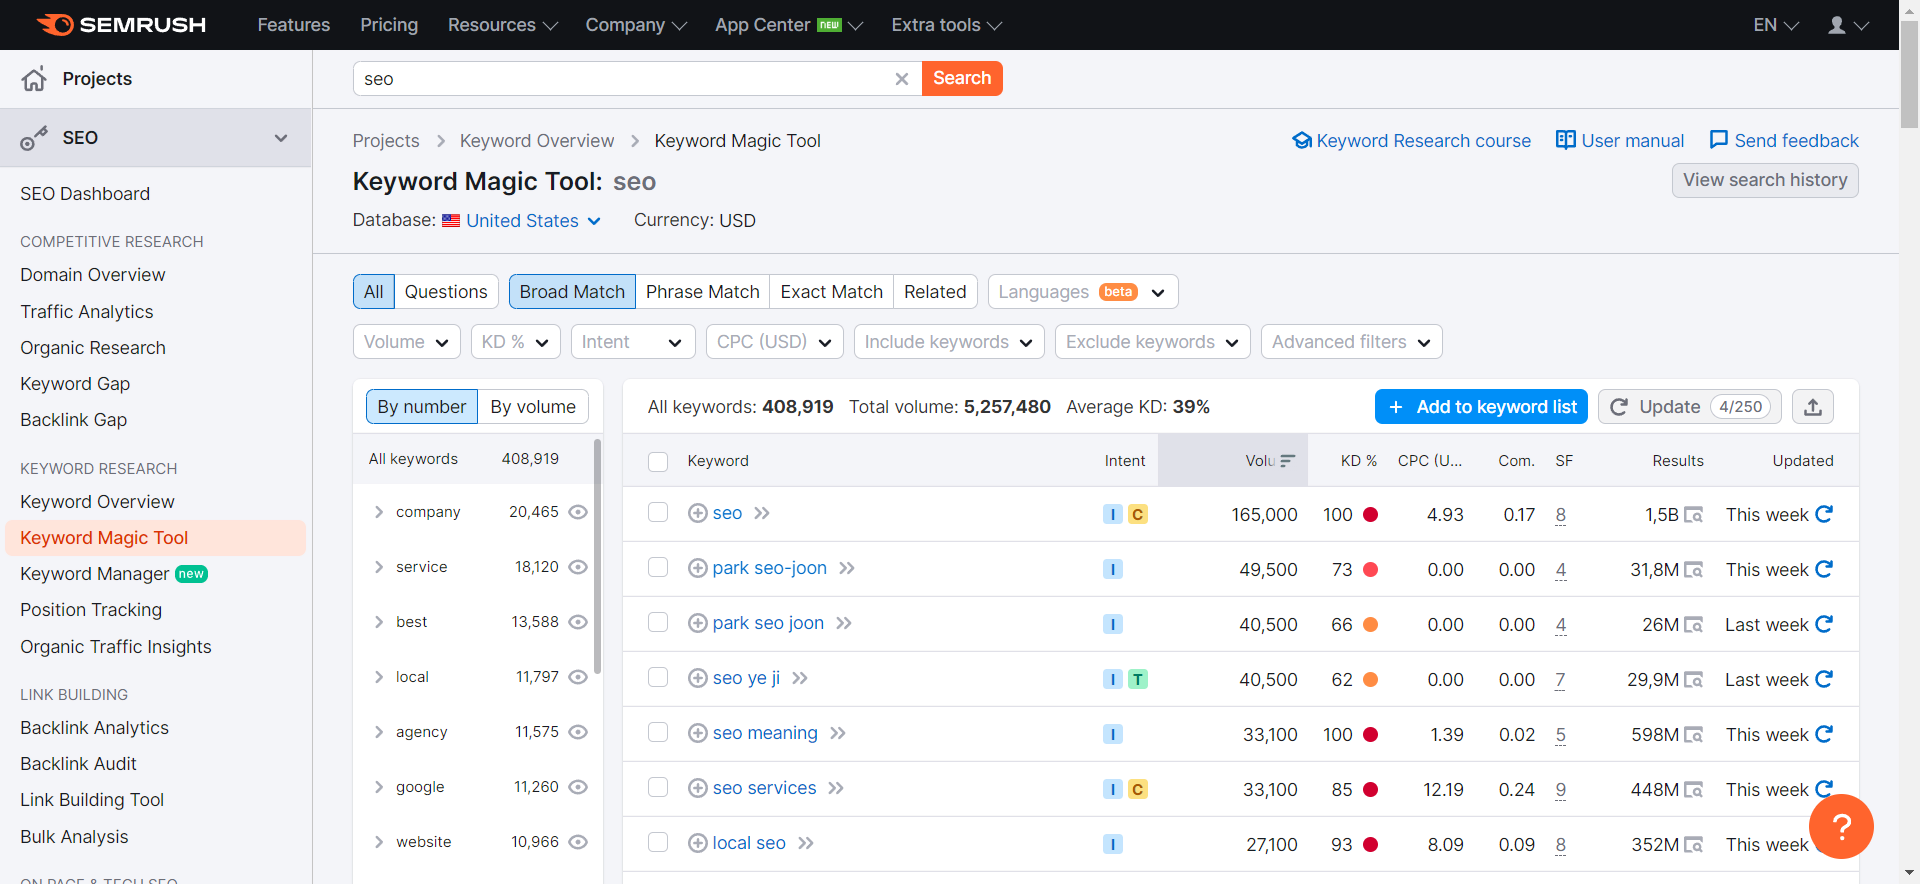
Task: Check the box for 'local seo'
Action: coord(658,842)
